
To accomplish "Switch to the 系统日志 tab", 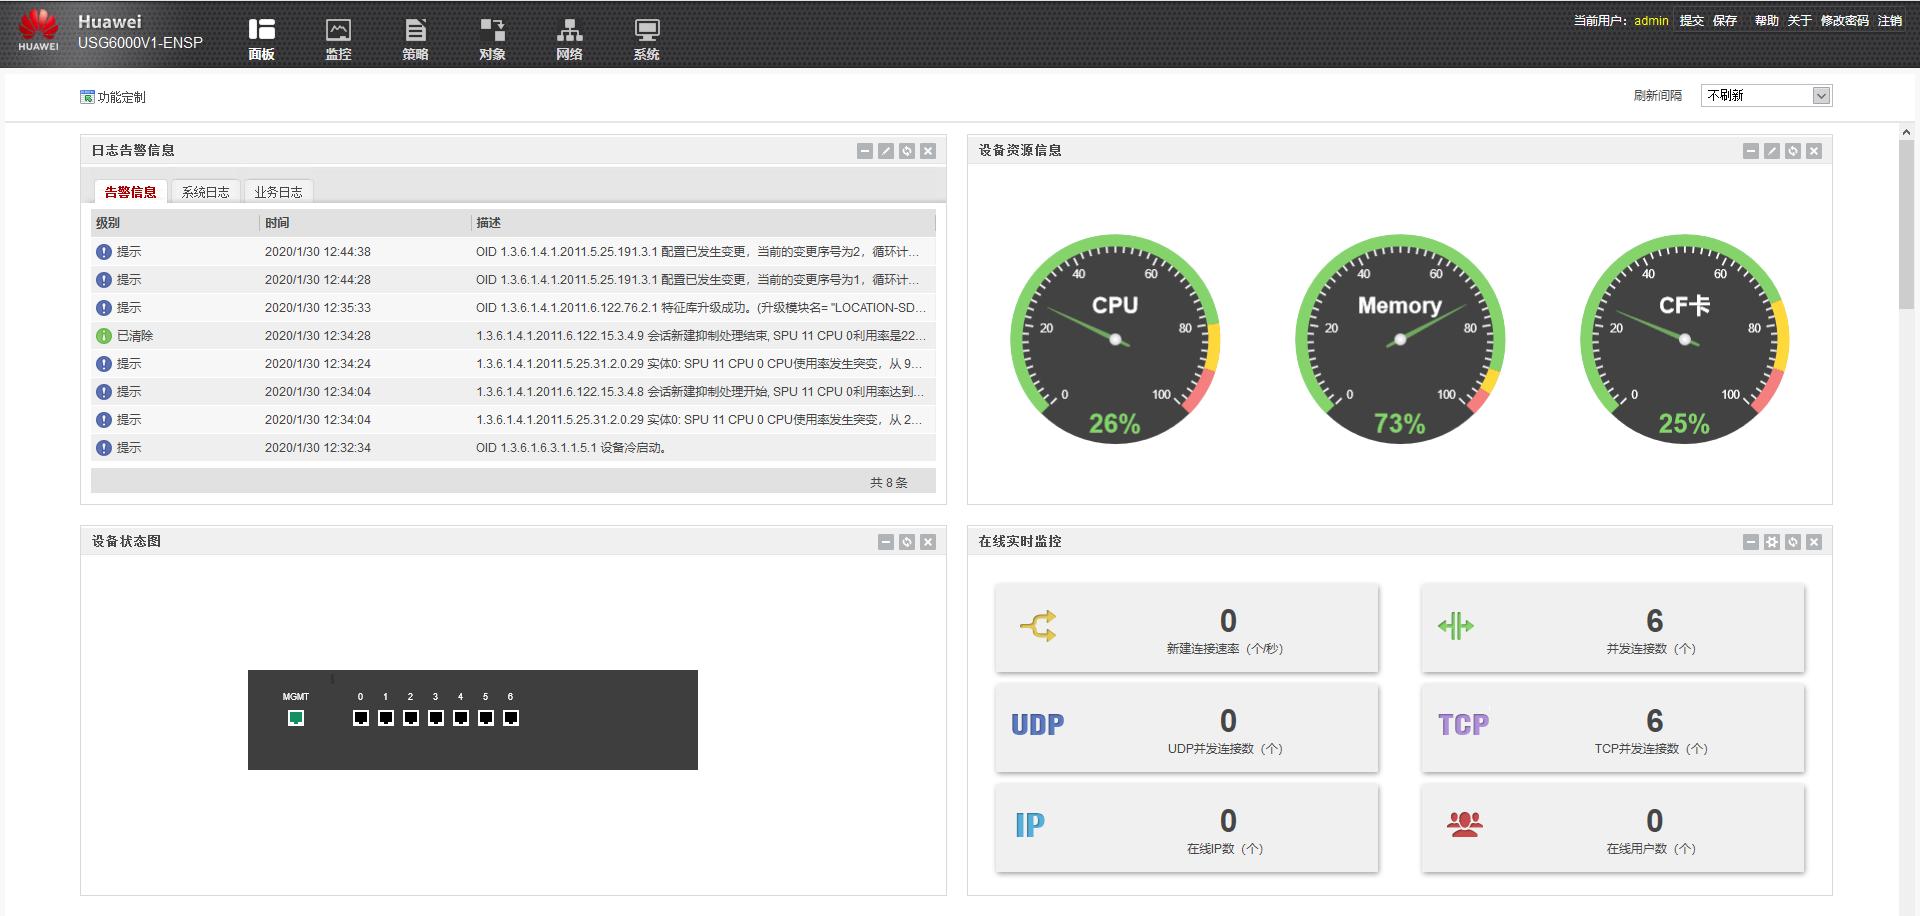I will tap(205, 192).
